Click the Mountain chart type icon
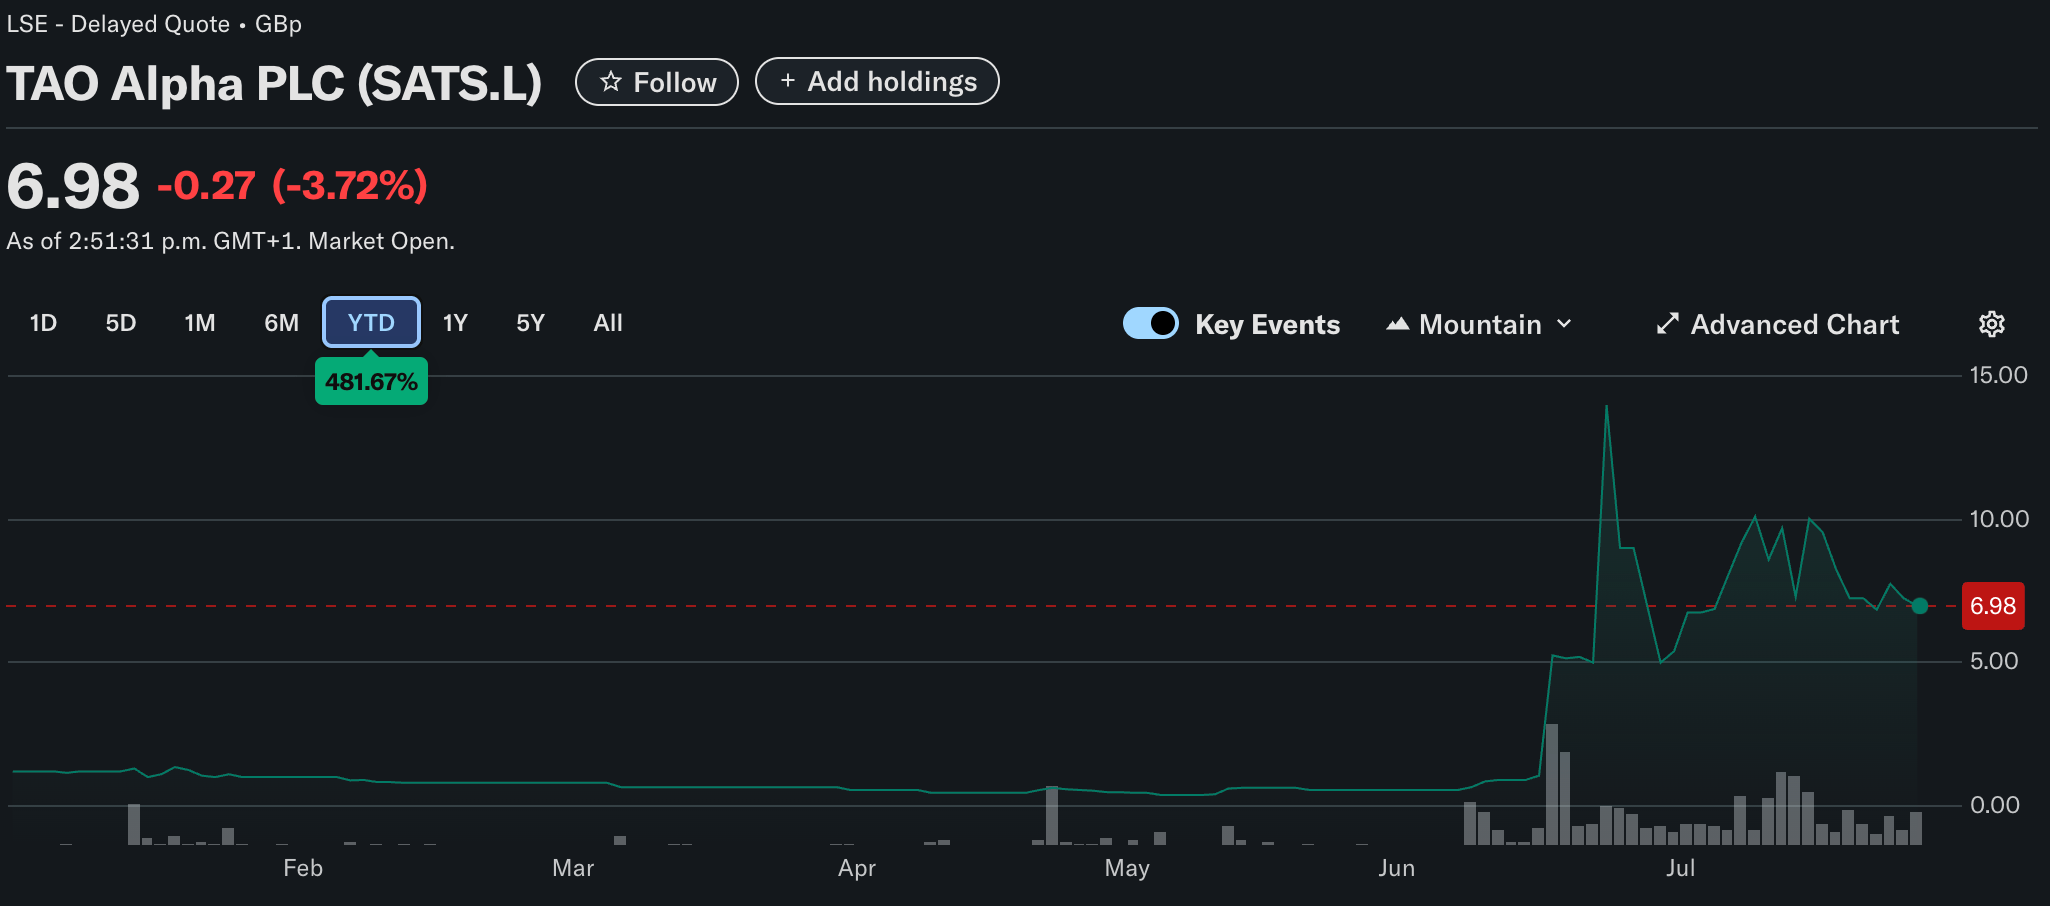 pos(1397,324)
